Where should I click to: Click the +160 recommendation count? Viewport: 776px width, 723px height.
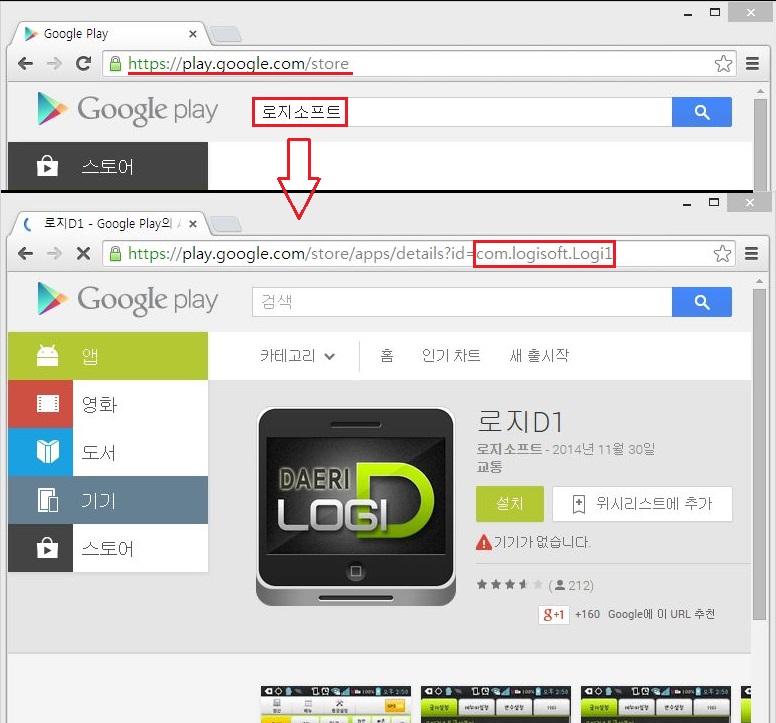tap(587, 614)
